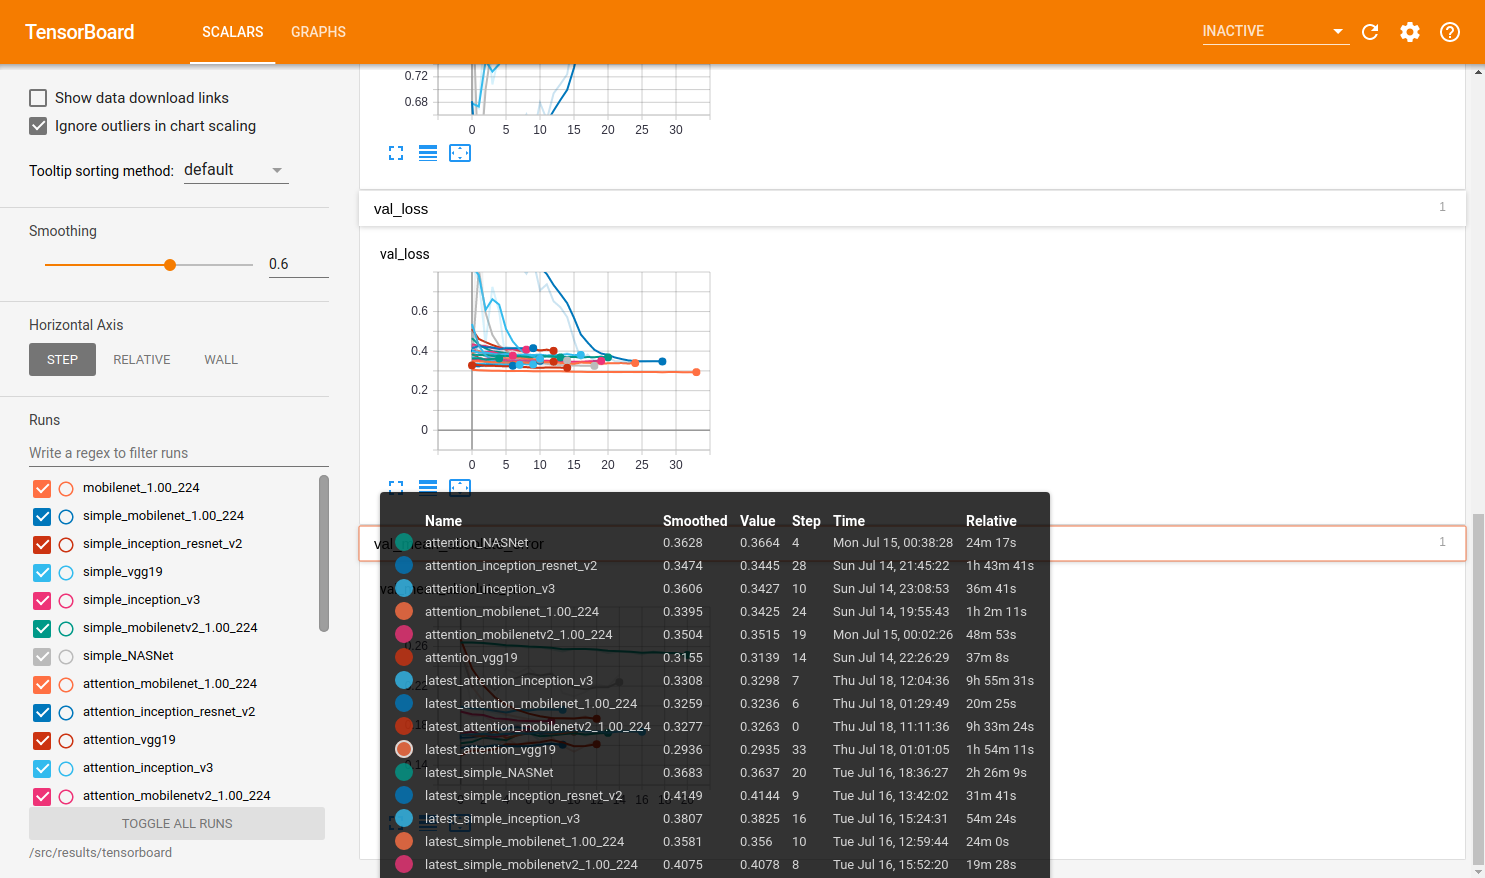Image resolution: width=1485 pixels, height=878 pixels.
Task: Open the INACTIVE dashboards dropdown
Action: click(1275, 31)
